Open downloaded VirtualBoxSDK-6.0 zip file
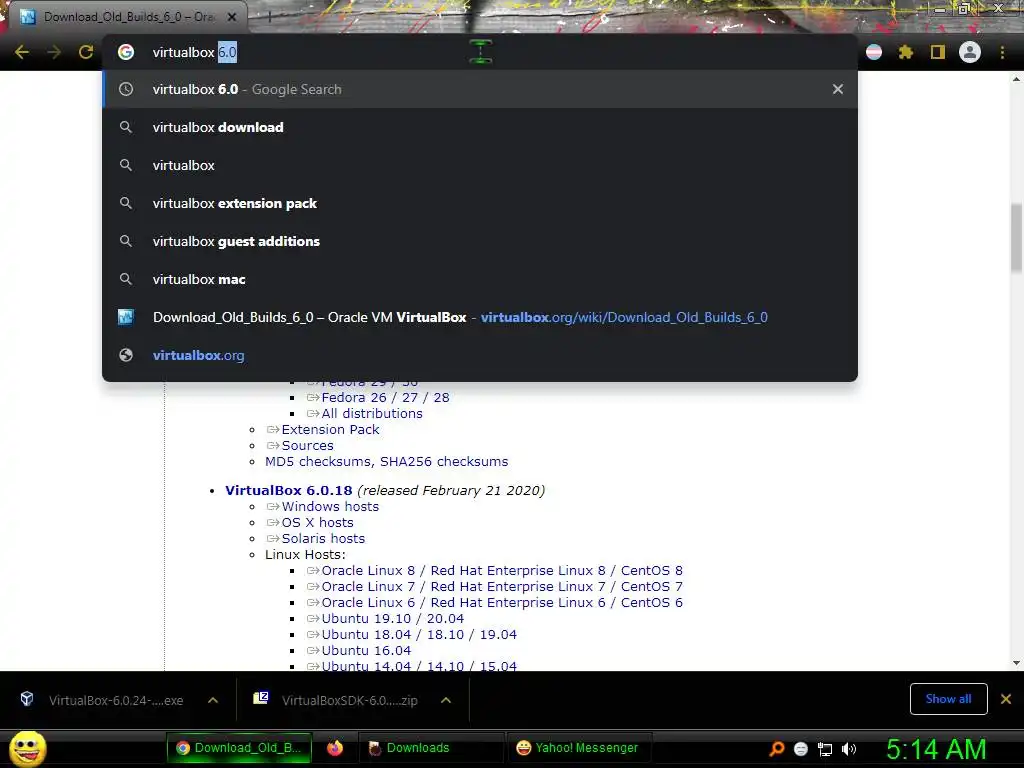This screenshot has width=1024, height=768. 349,700
